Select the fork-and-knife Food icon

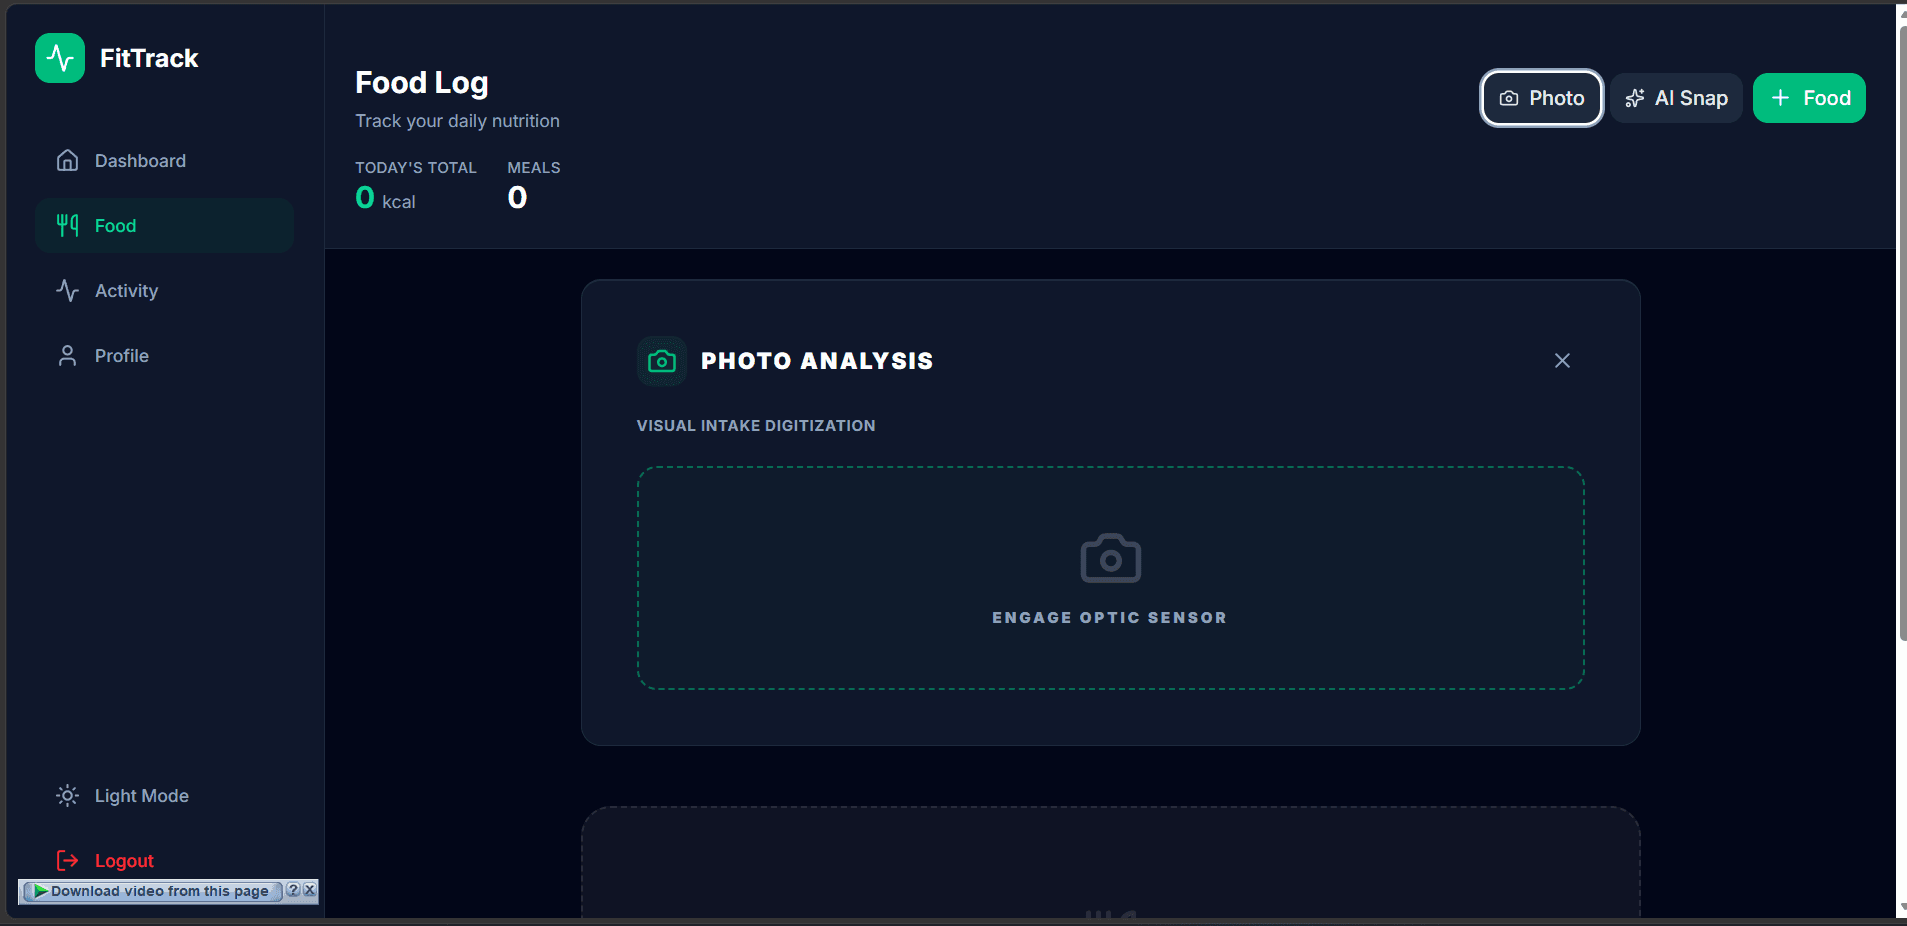(67, 225)
